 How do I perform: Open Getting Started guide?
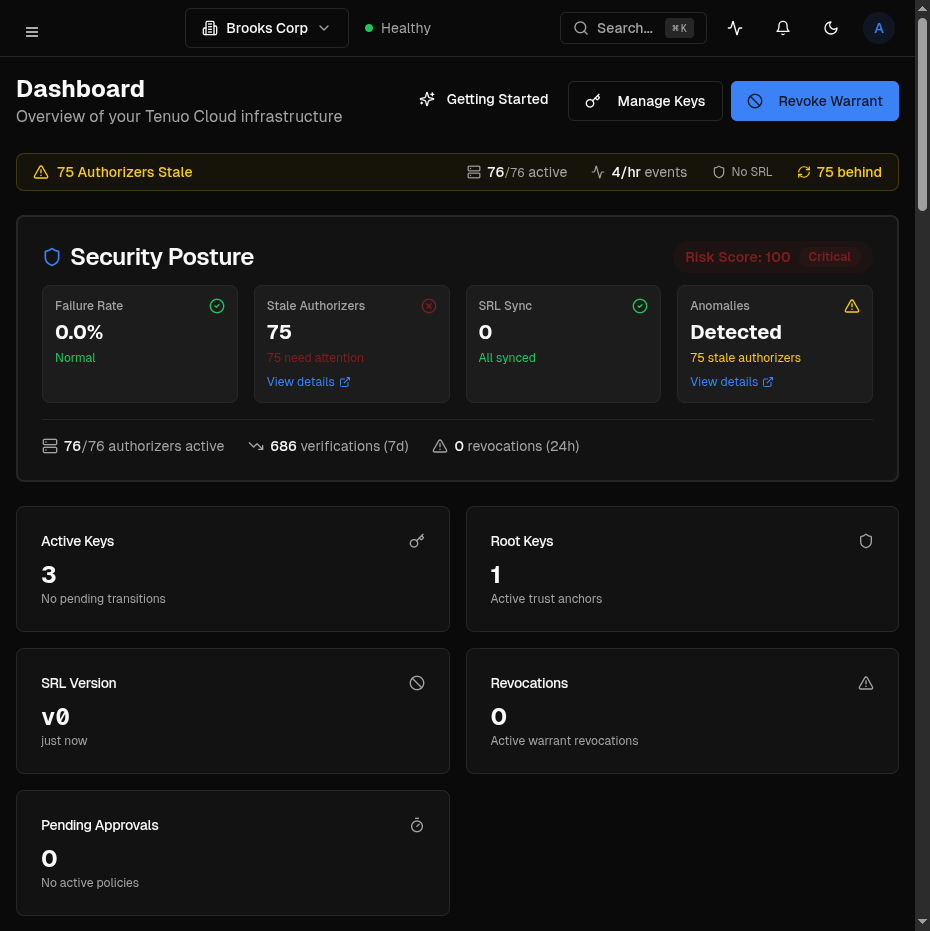coord(483,99)
